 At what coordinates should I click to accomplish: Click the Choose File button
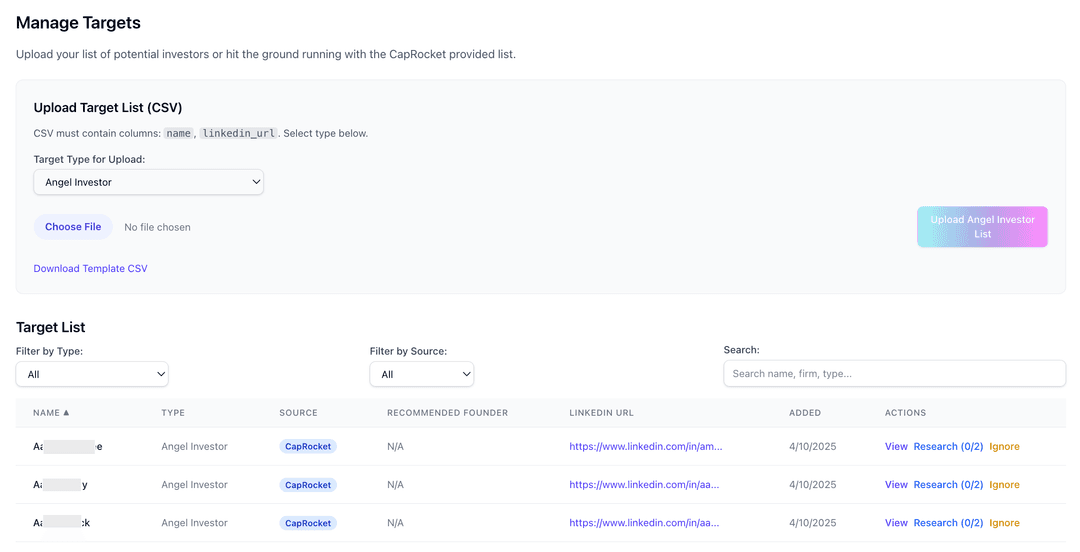pos(73,227)
